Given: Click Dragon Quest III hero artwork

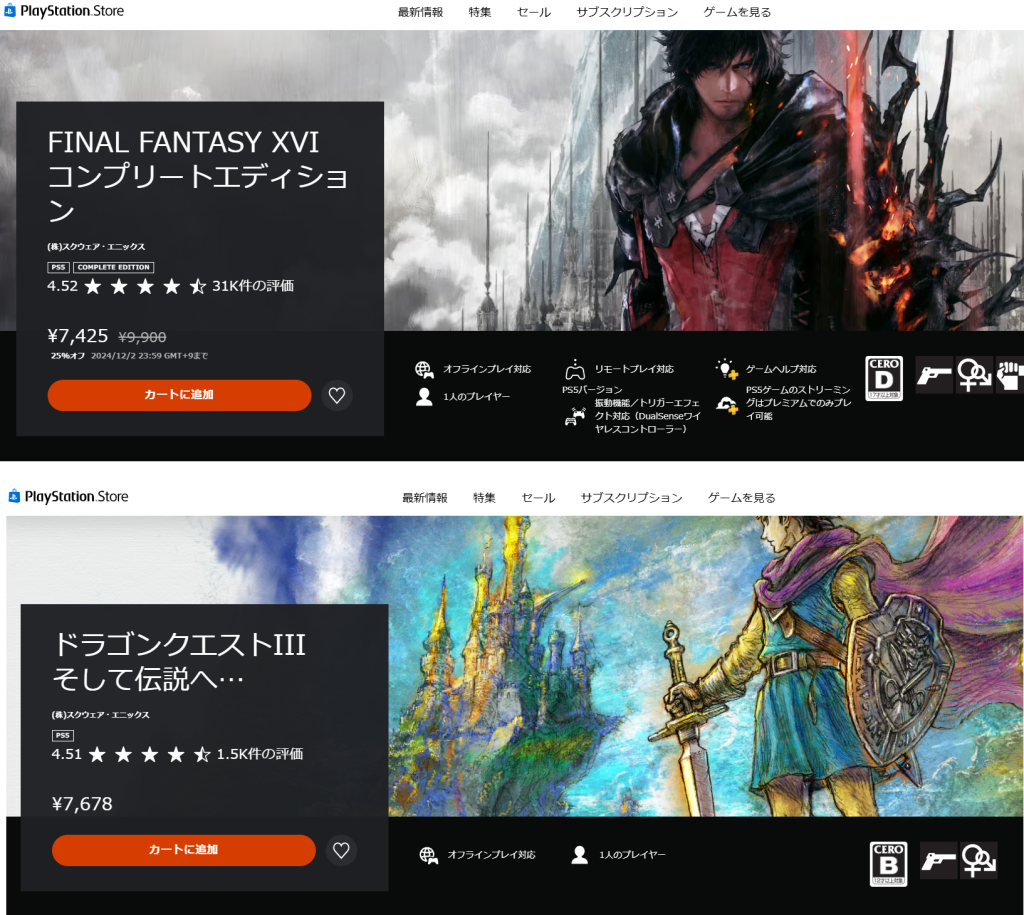Looking at the screenshot, I should click(x=705, y=666).
